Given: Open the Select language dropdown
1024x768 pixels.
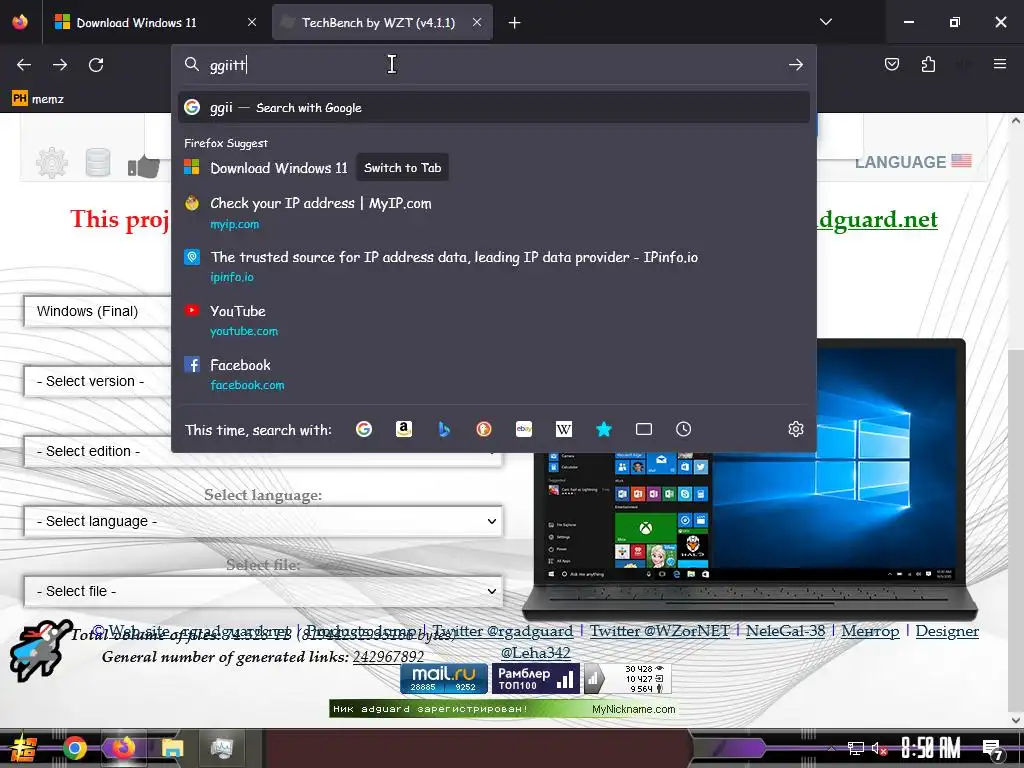Looking at the screenshot, I should pyautogui.click(x=263, y=521).
